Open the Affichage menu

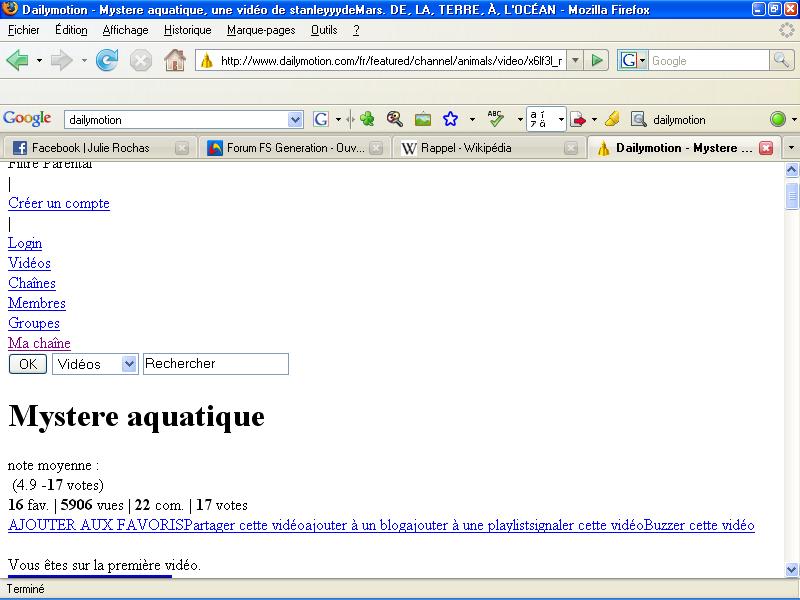[125, 30]
